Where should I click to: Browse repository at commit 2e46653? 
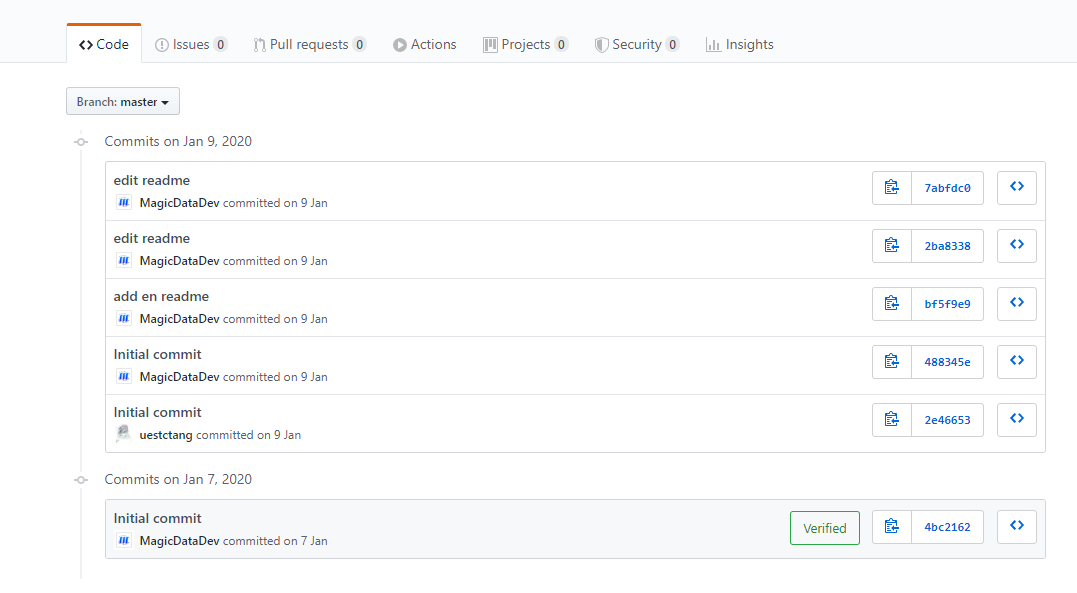tap(1017, 420)
